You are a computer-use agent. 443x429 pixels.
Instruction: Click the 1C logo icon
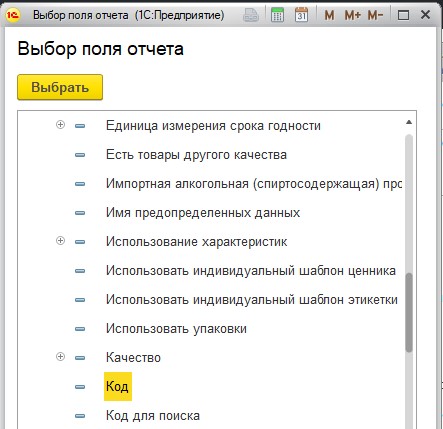13,15
